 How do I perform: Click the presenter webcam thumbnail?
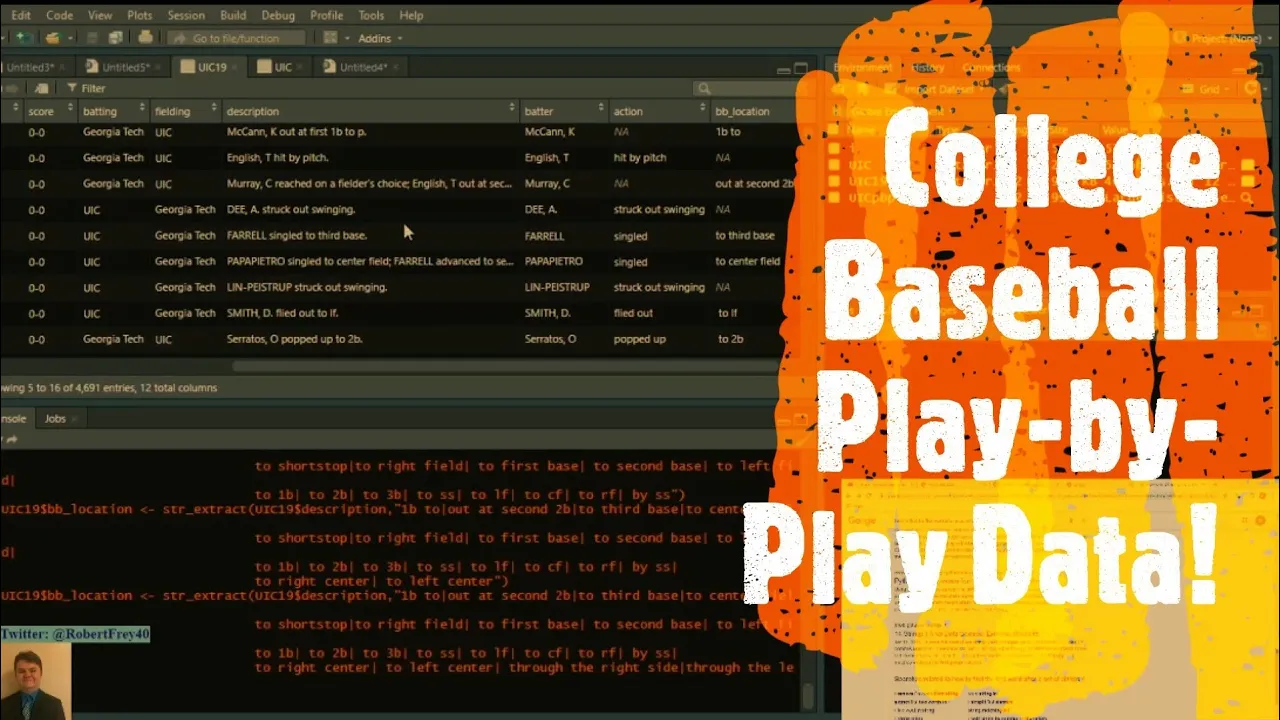tap(36, 681)
